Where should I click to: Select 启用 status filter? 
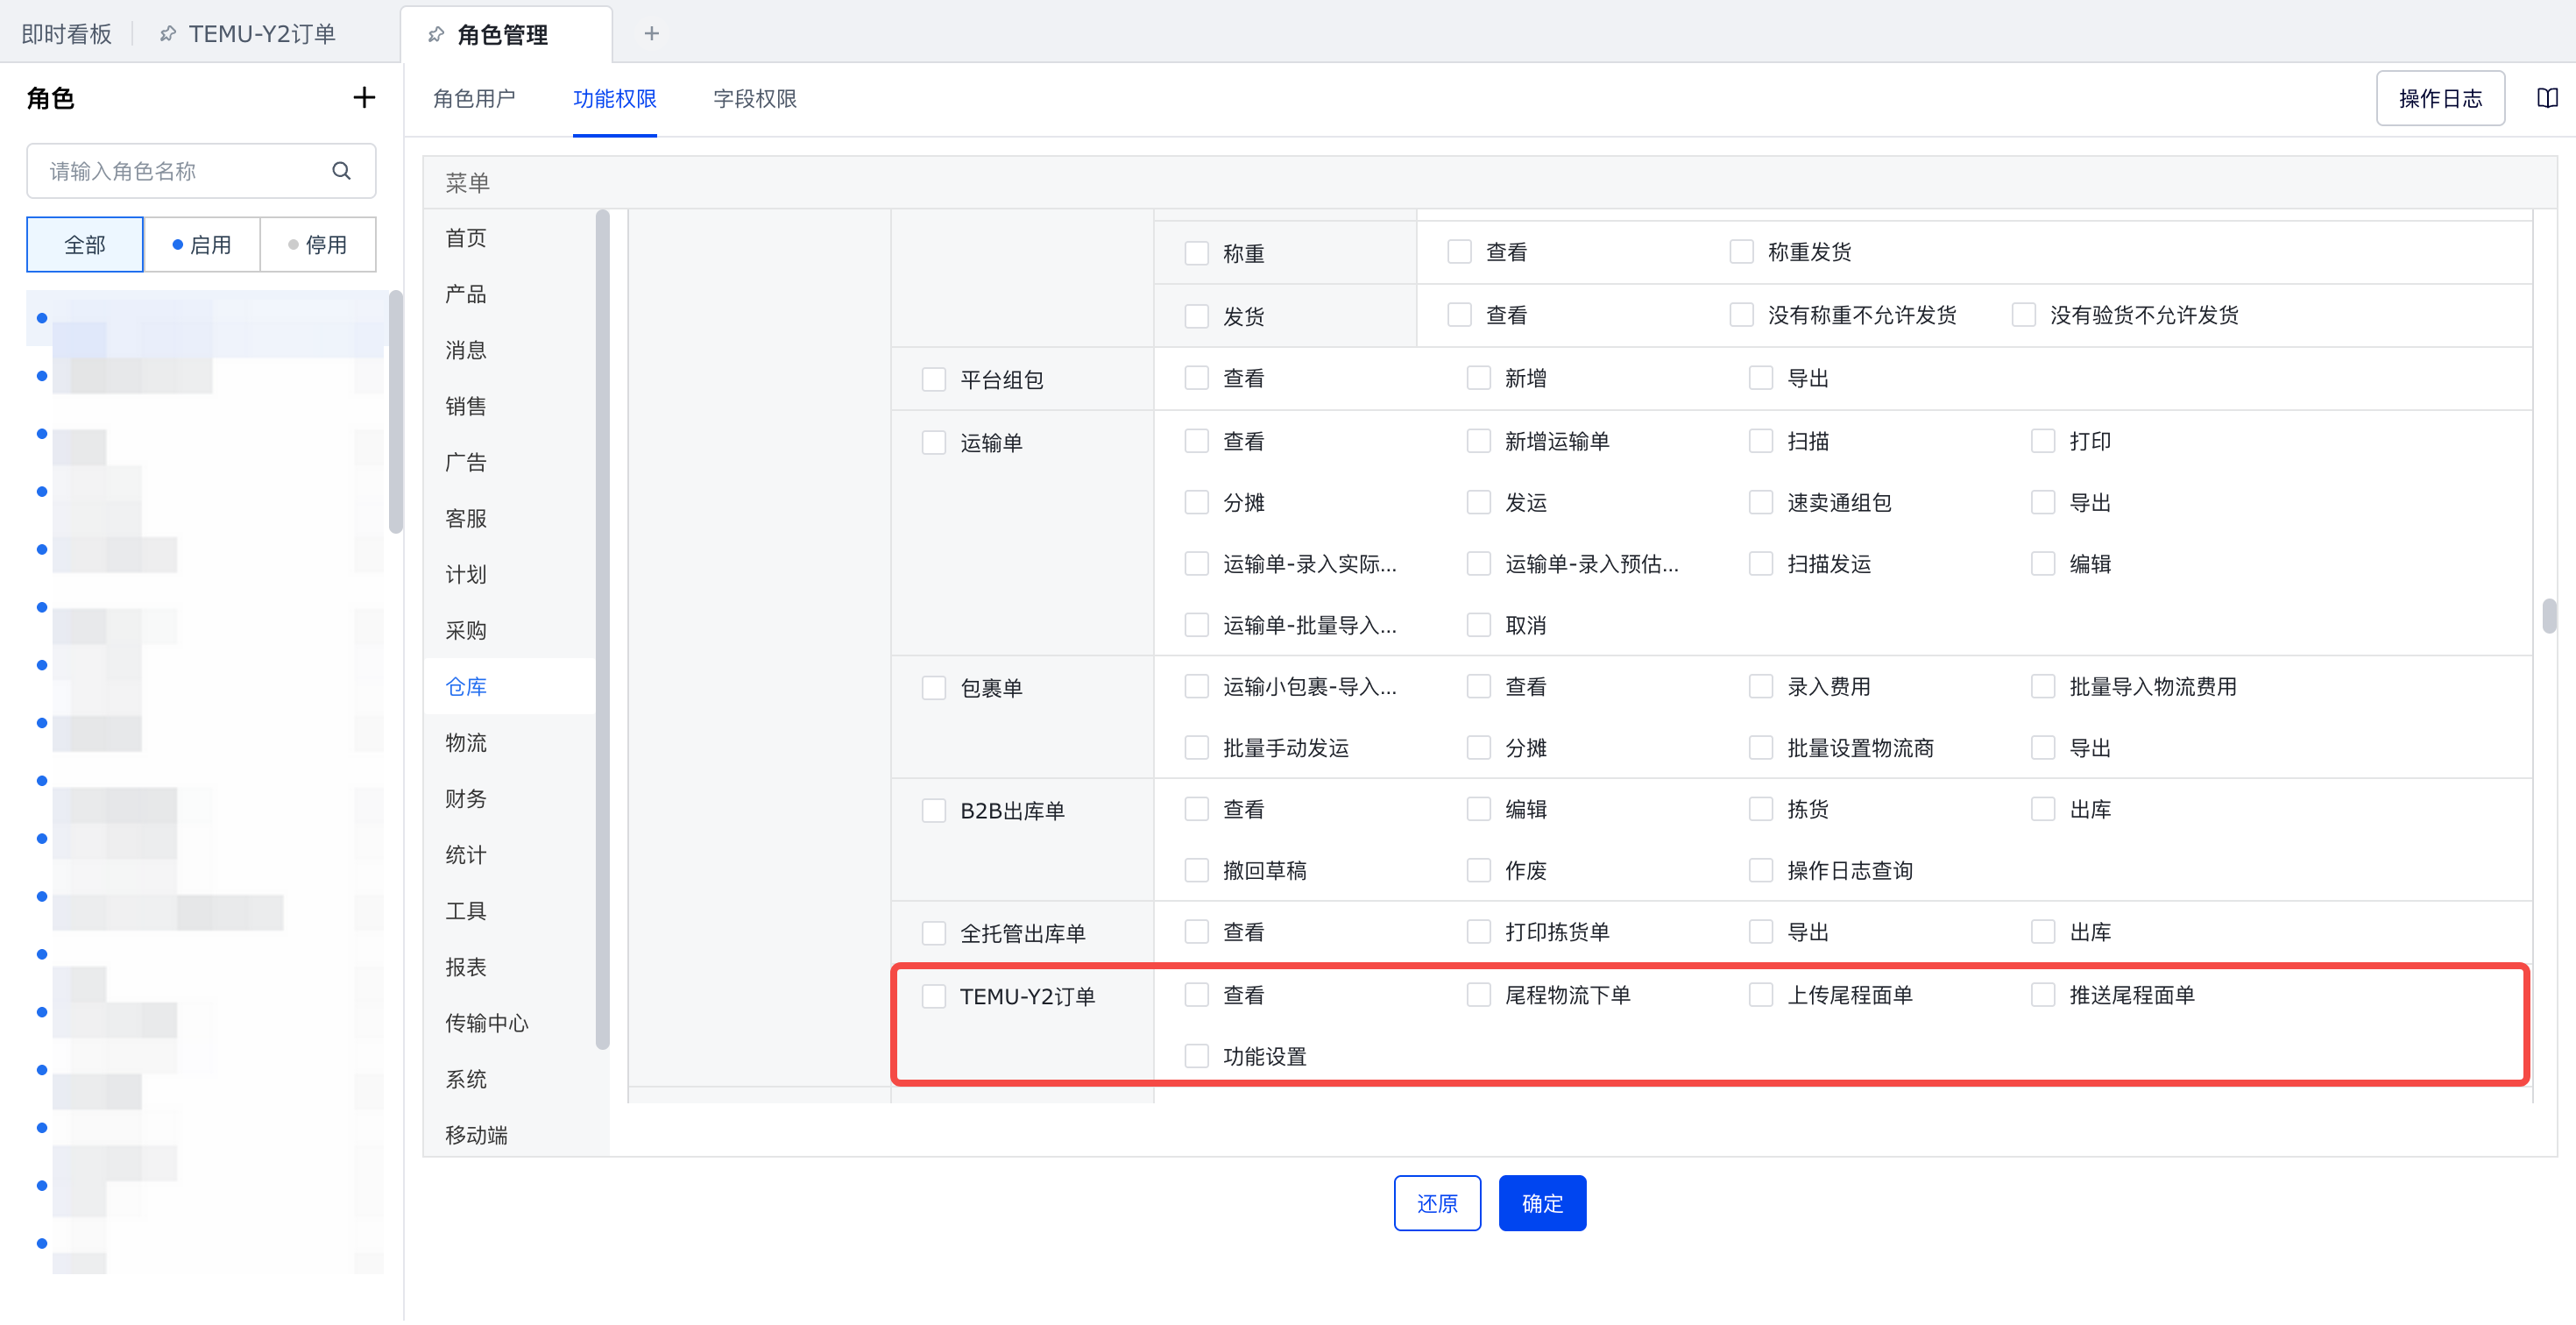click(201, 245)
